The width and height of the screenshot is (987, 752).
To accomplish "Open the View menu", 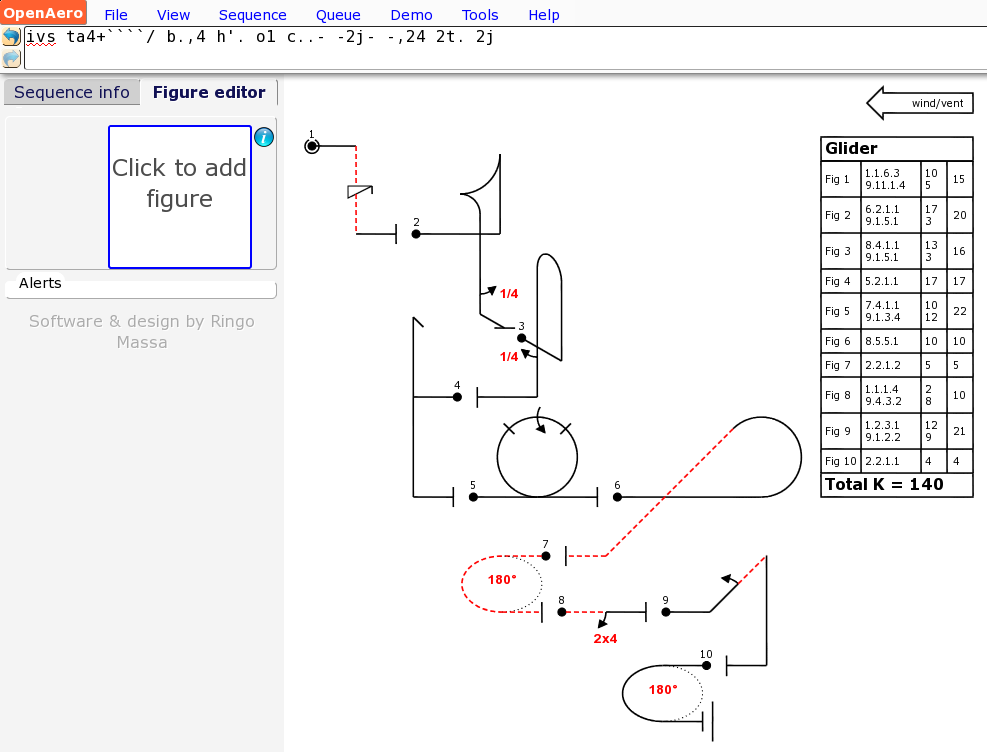I will [173, 15].
